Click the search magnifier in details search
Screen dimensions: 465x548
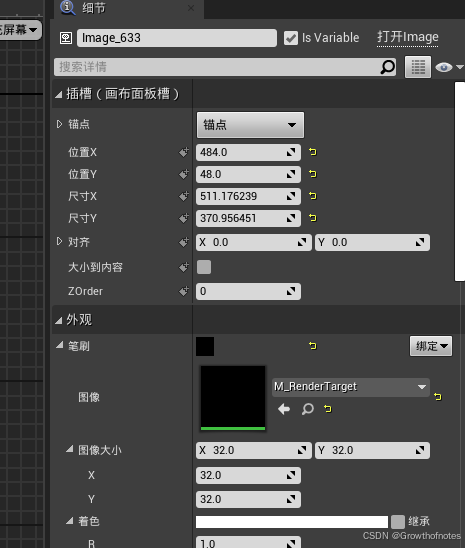pyautogui.click(x=387, y=67)
